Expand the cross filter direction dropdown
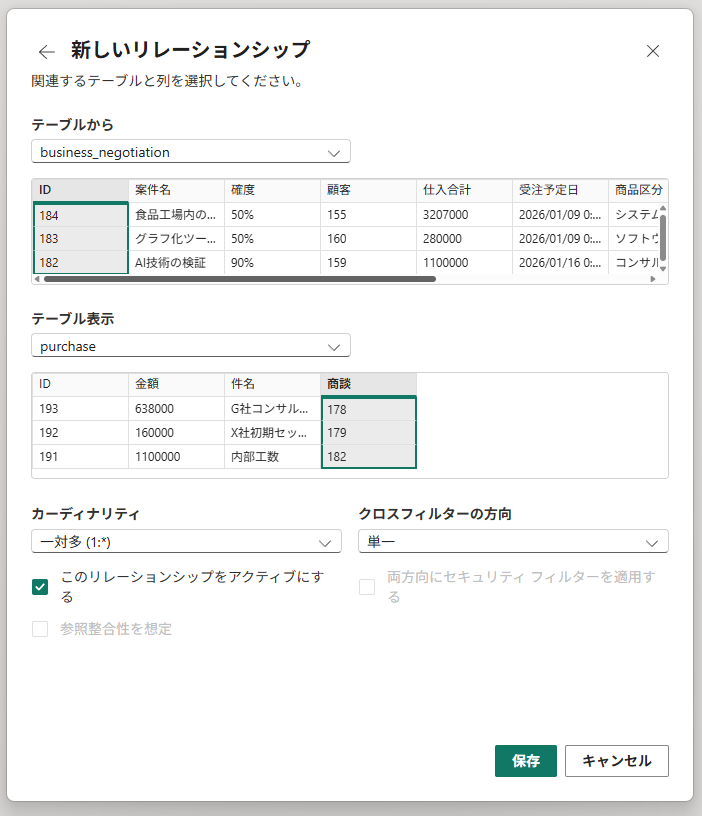Image resolution: width=702 pixels, height=816 pixels. [x=513, y=541]
